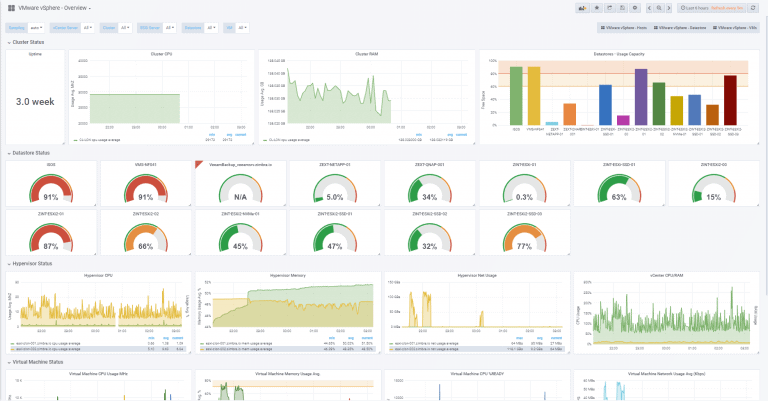Open the Cluster variable dropdown
The height and width of the screenshot is (401, 768).
click(x=124, y=28)
